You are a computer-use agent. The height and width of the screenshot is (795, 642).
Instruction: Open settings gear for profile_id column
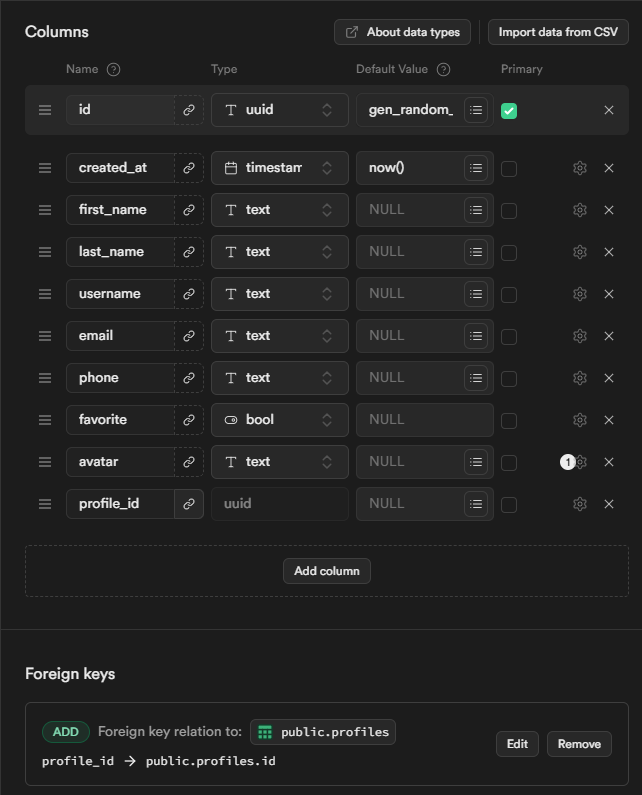(x=580, y=504)
